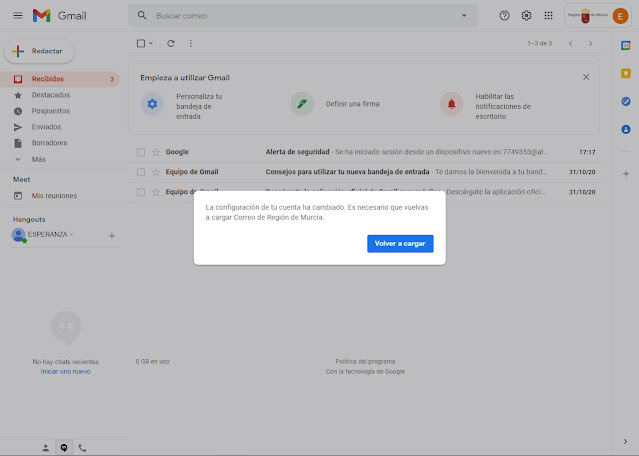Open Política del programa link
The image size is (639, 456).
pyautogui.click(x=365, y=361)
